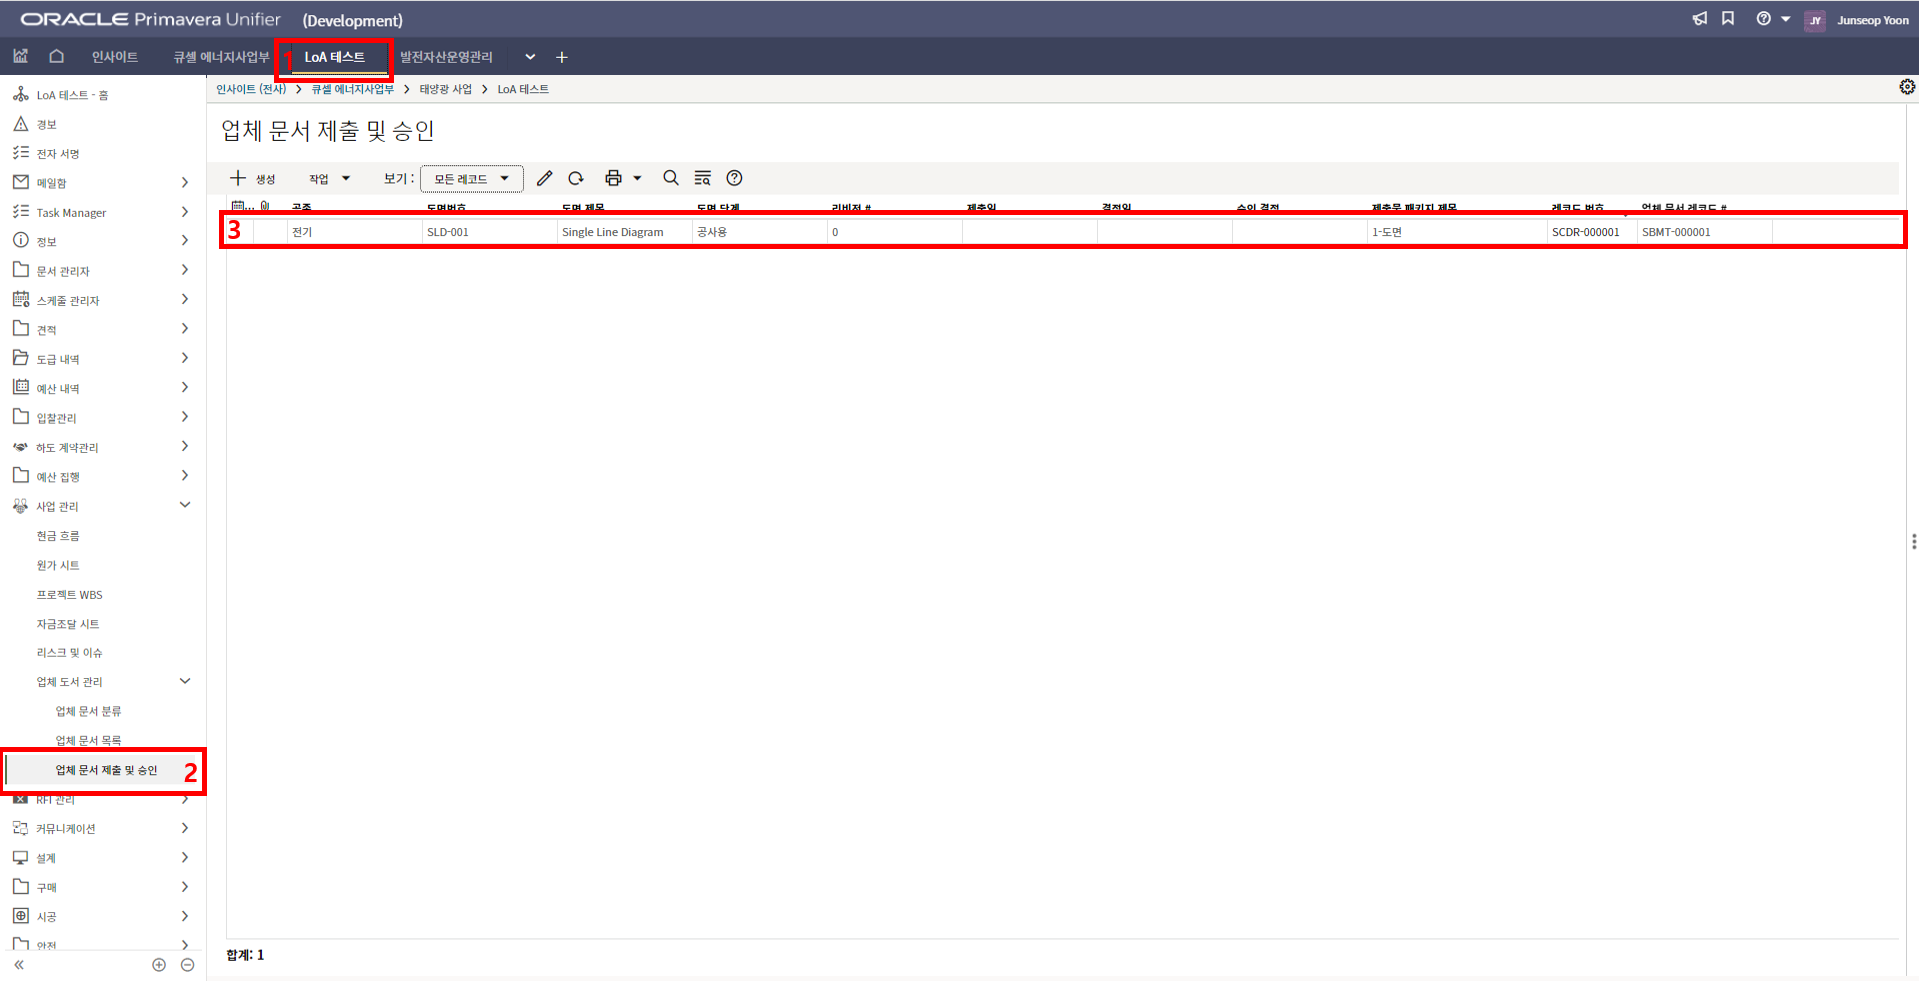Click the toolbar help question mark icon
Screen dimensions: 1919x986
tap(734, 178)
